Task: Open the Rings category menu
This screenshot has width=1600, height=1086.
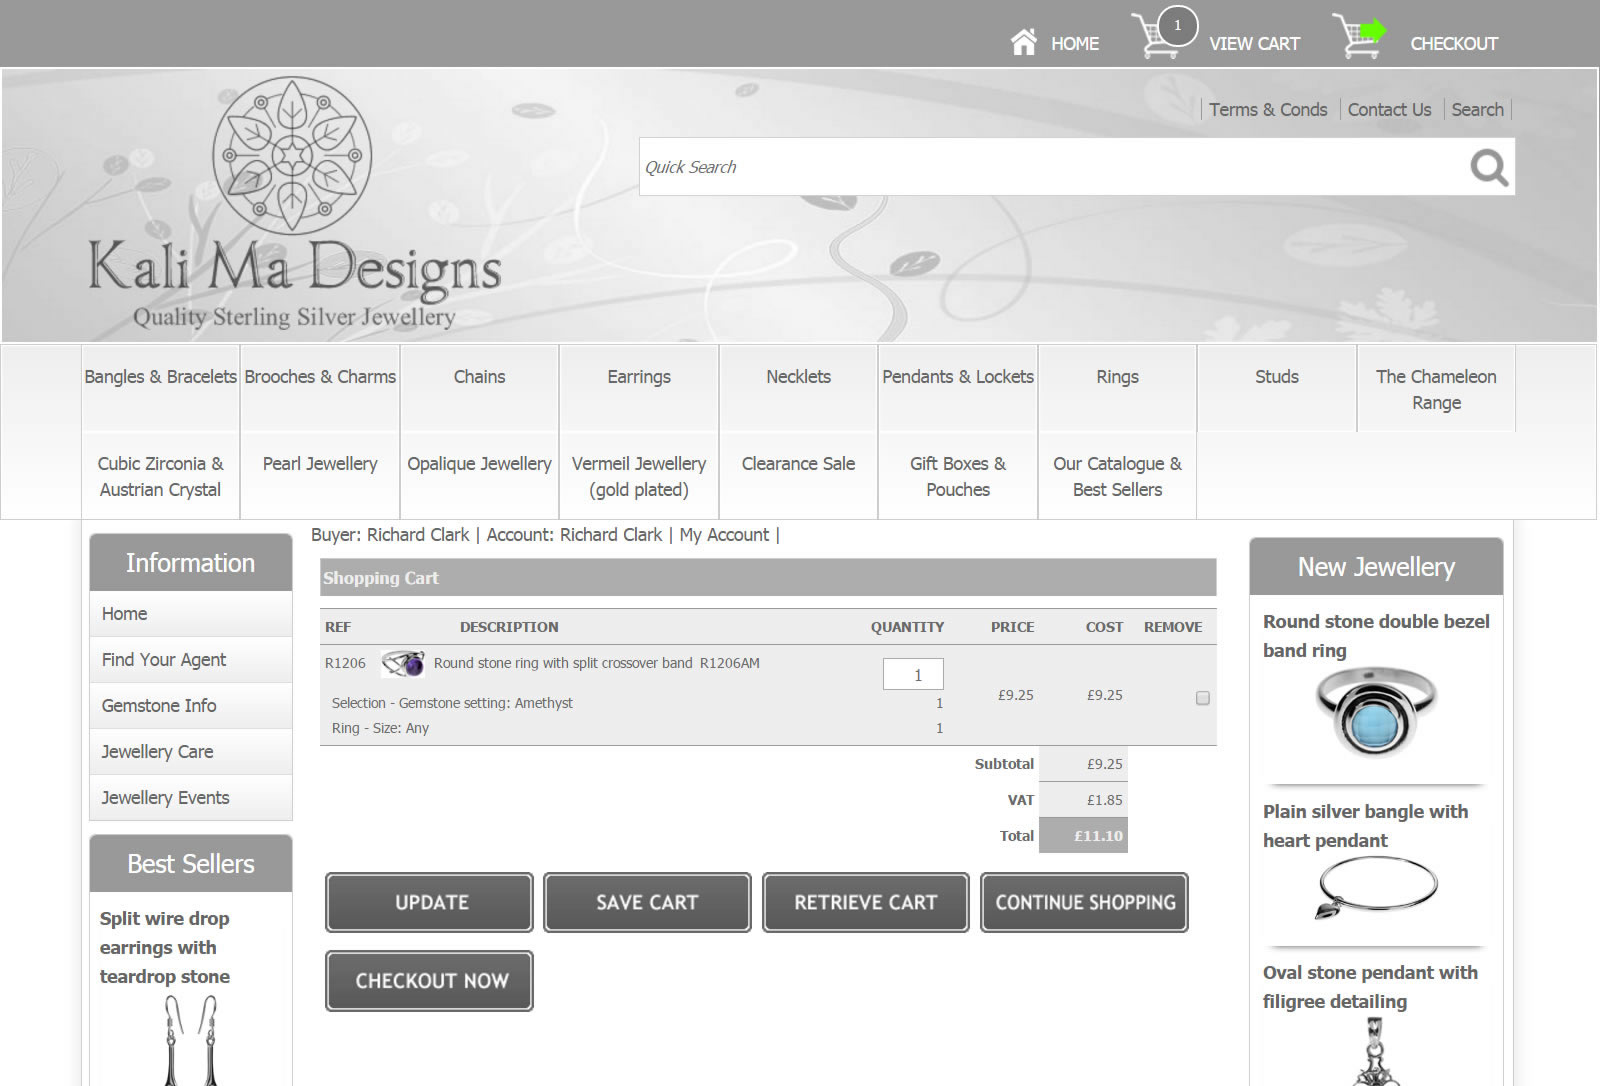Action: (1117, 377)
